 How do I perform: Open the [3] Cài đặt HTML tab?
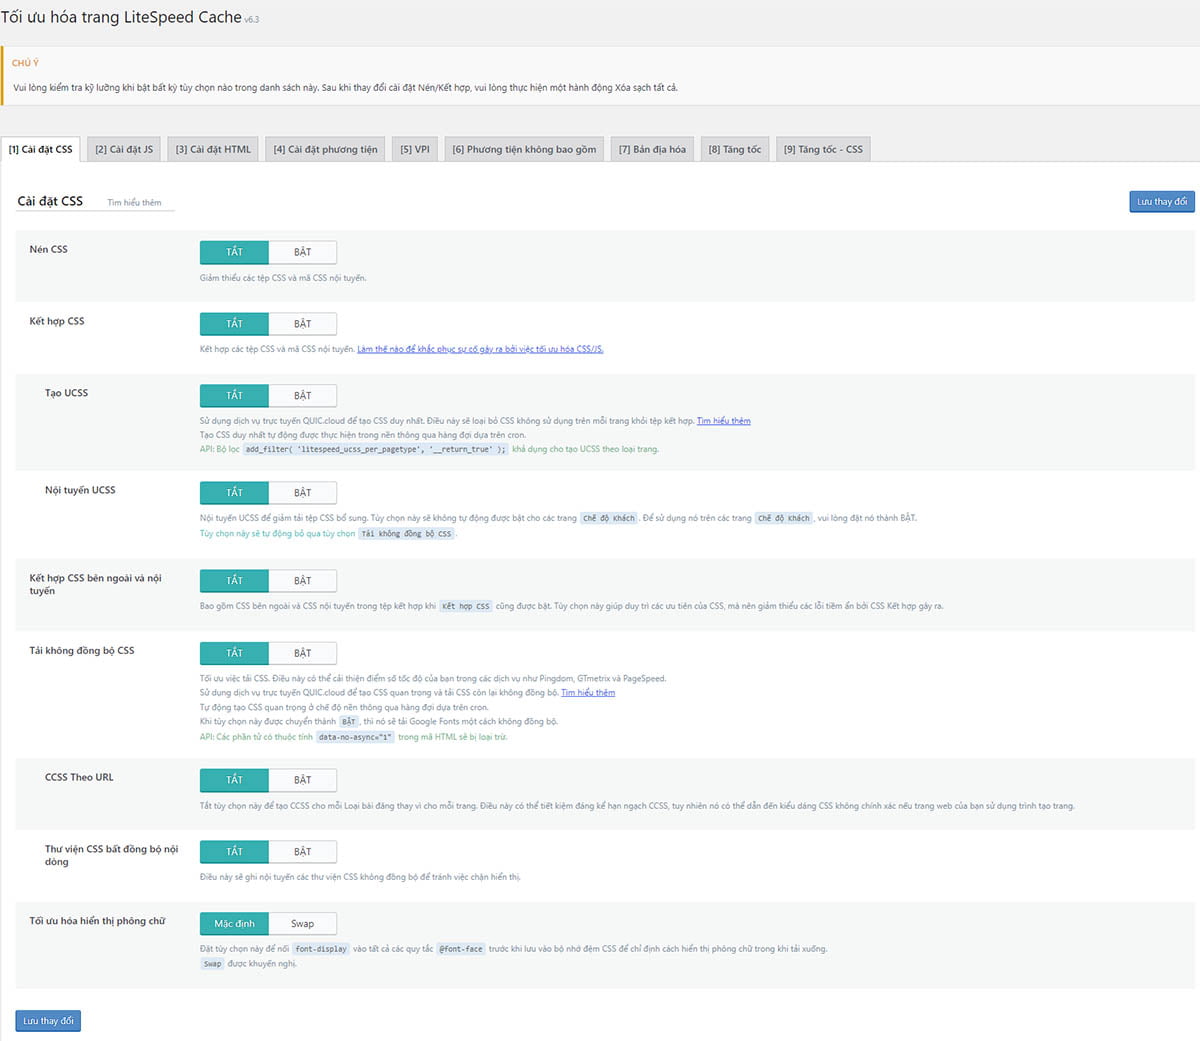213,150
